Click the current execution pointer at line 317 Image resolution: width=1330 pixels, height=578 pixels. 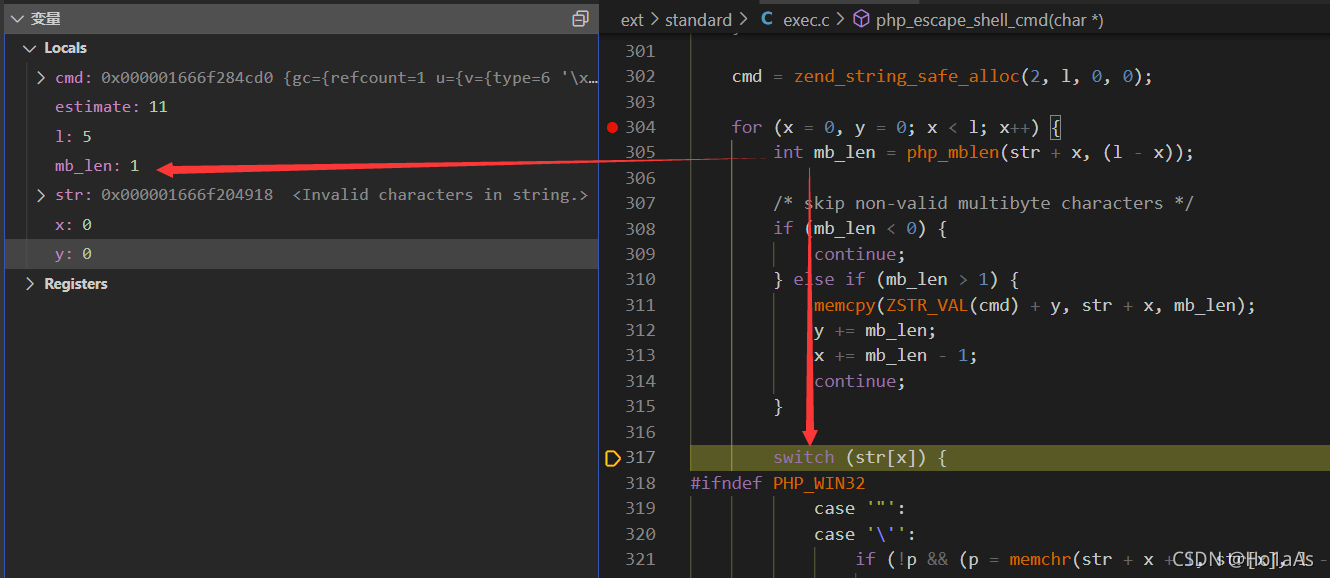tap(612, 458)
